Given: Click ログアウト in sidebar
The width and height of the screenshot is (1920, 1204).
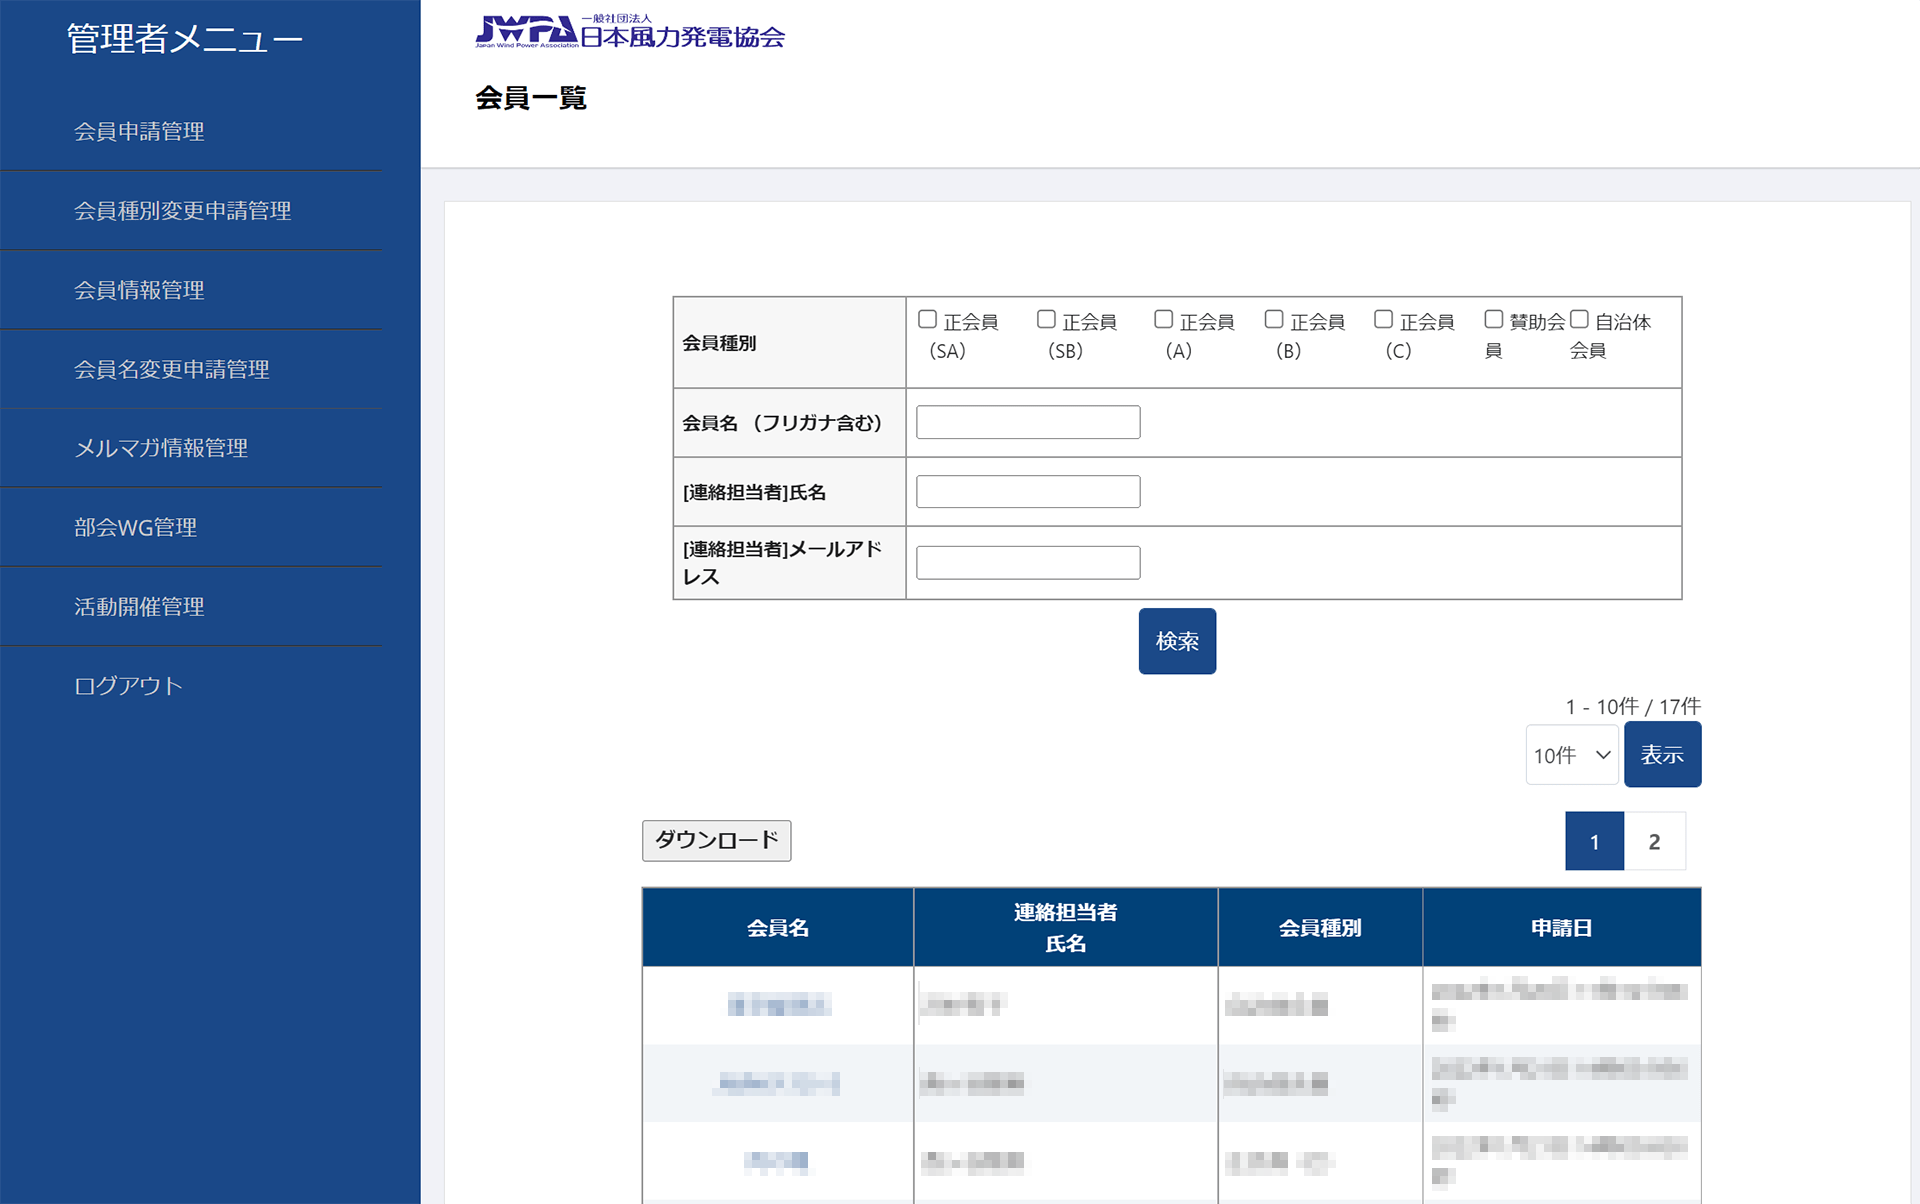Looking at the screenshot, I should [128, 685].
